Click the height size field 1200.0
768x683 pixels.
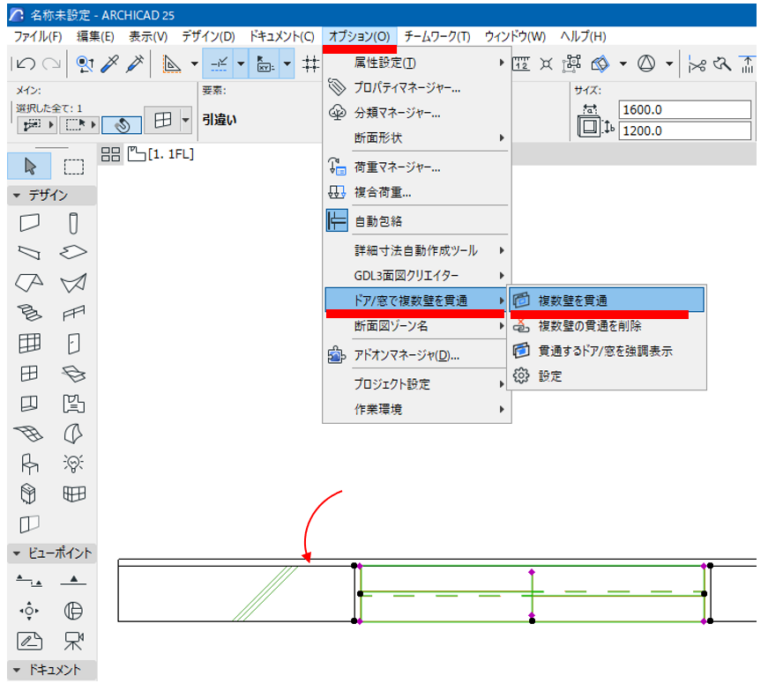pos(685,131)
